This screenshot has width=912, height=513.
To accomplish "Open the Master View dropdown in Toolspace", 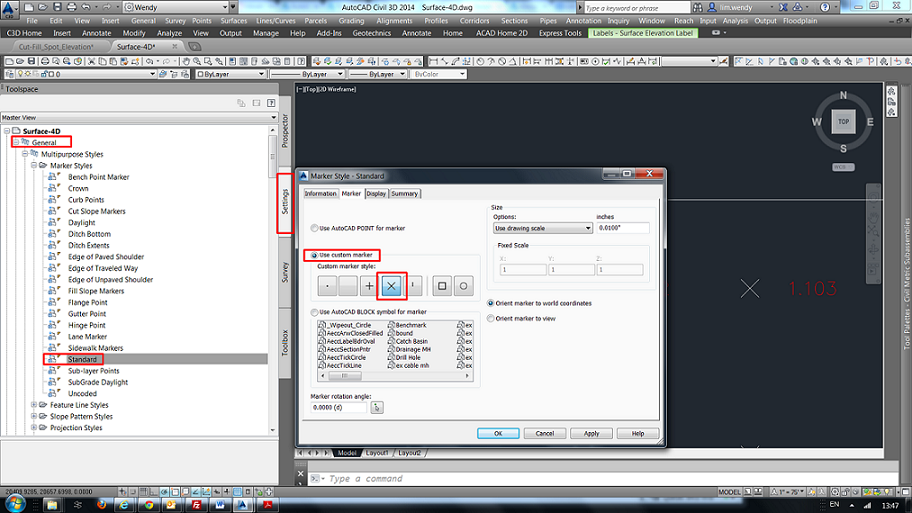I will pos(139,117).
